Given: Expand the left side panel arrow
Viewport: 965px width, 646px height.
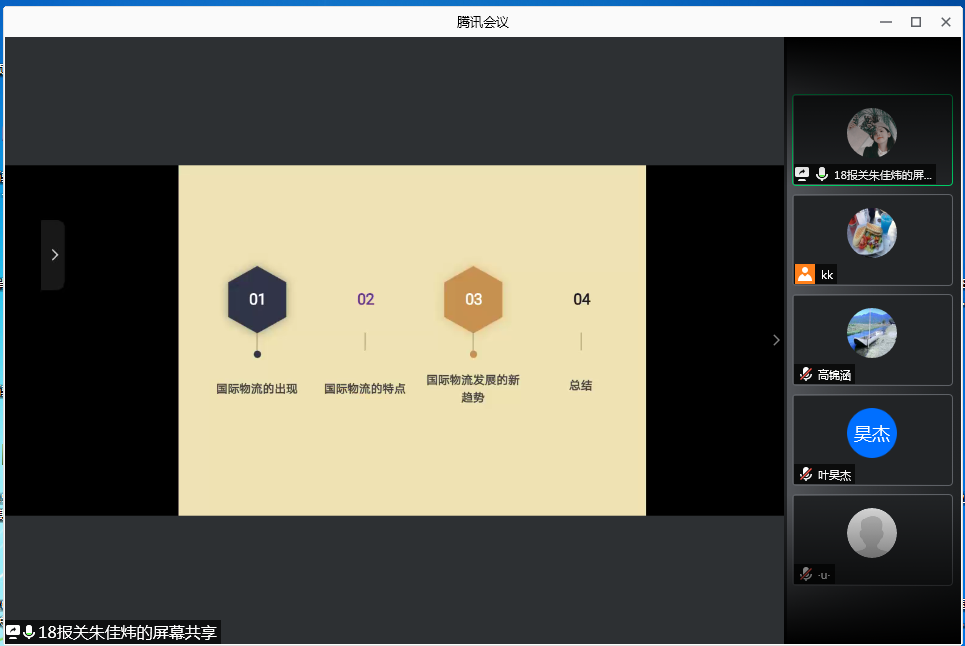Looking at the screenshot, I should coord(54,255).
